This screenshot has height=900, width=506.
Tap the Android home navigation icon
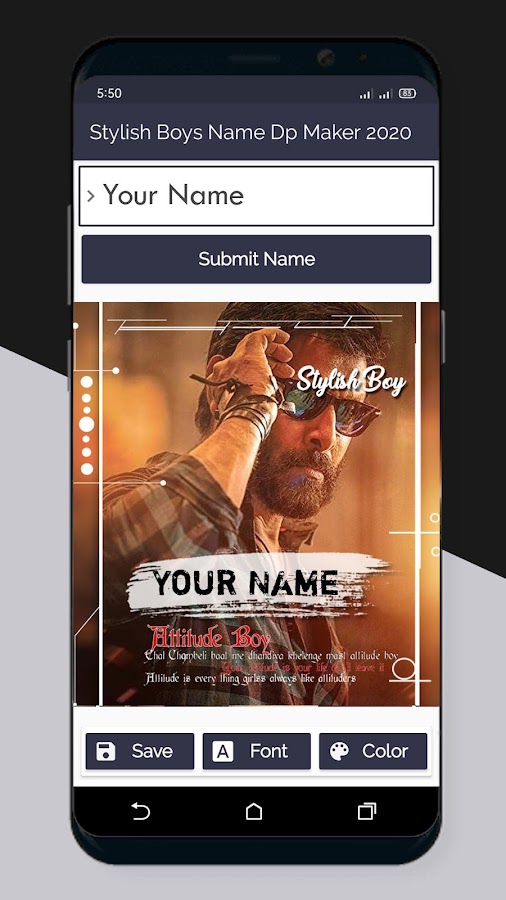point(254,811)
